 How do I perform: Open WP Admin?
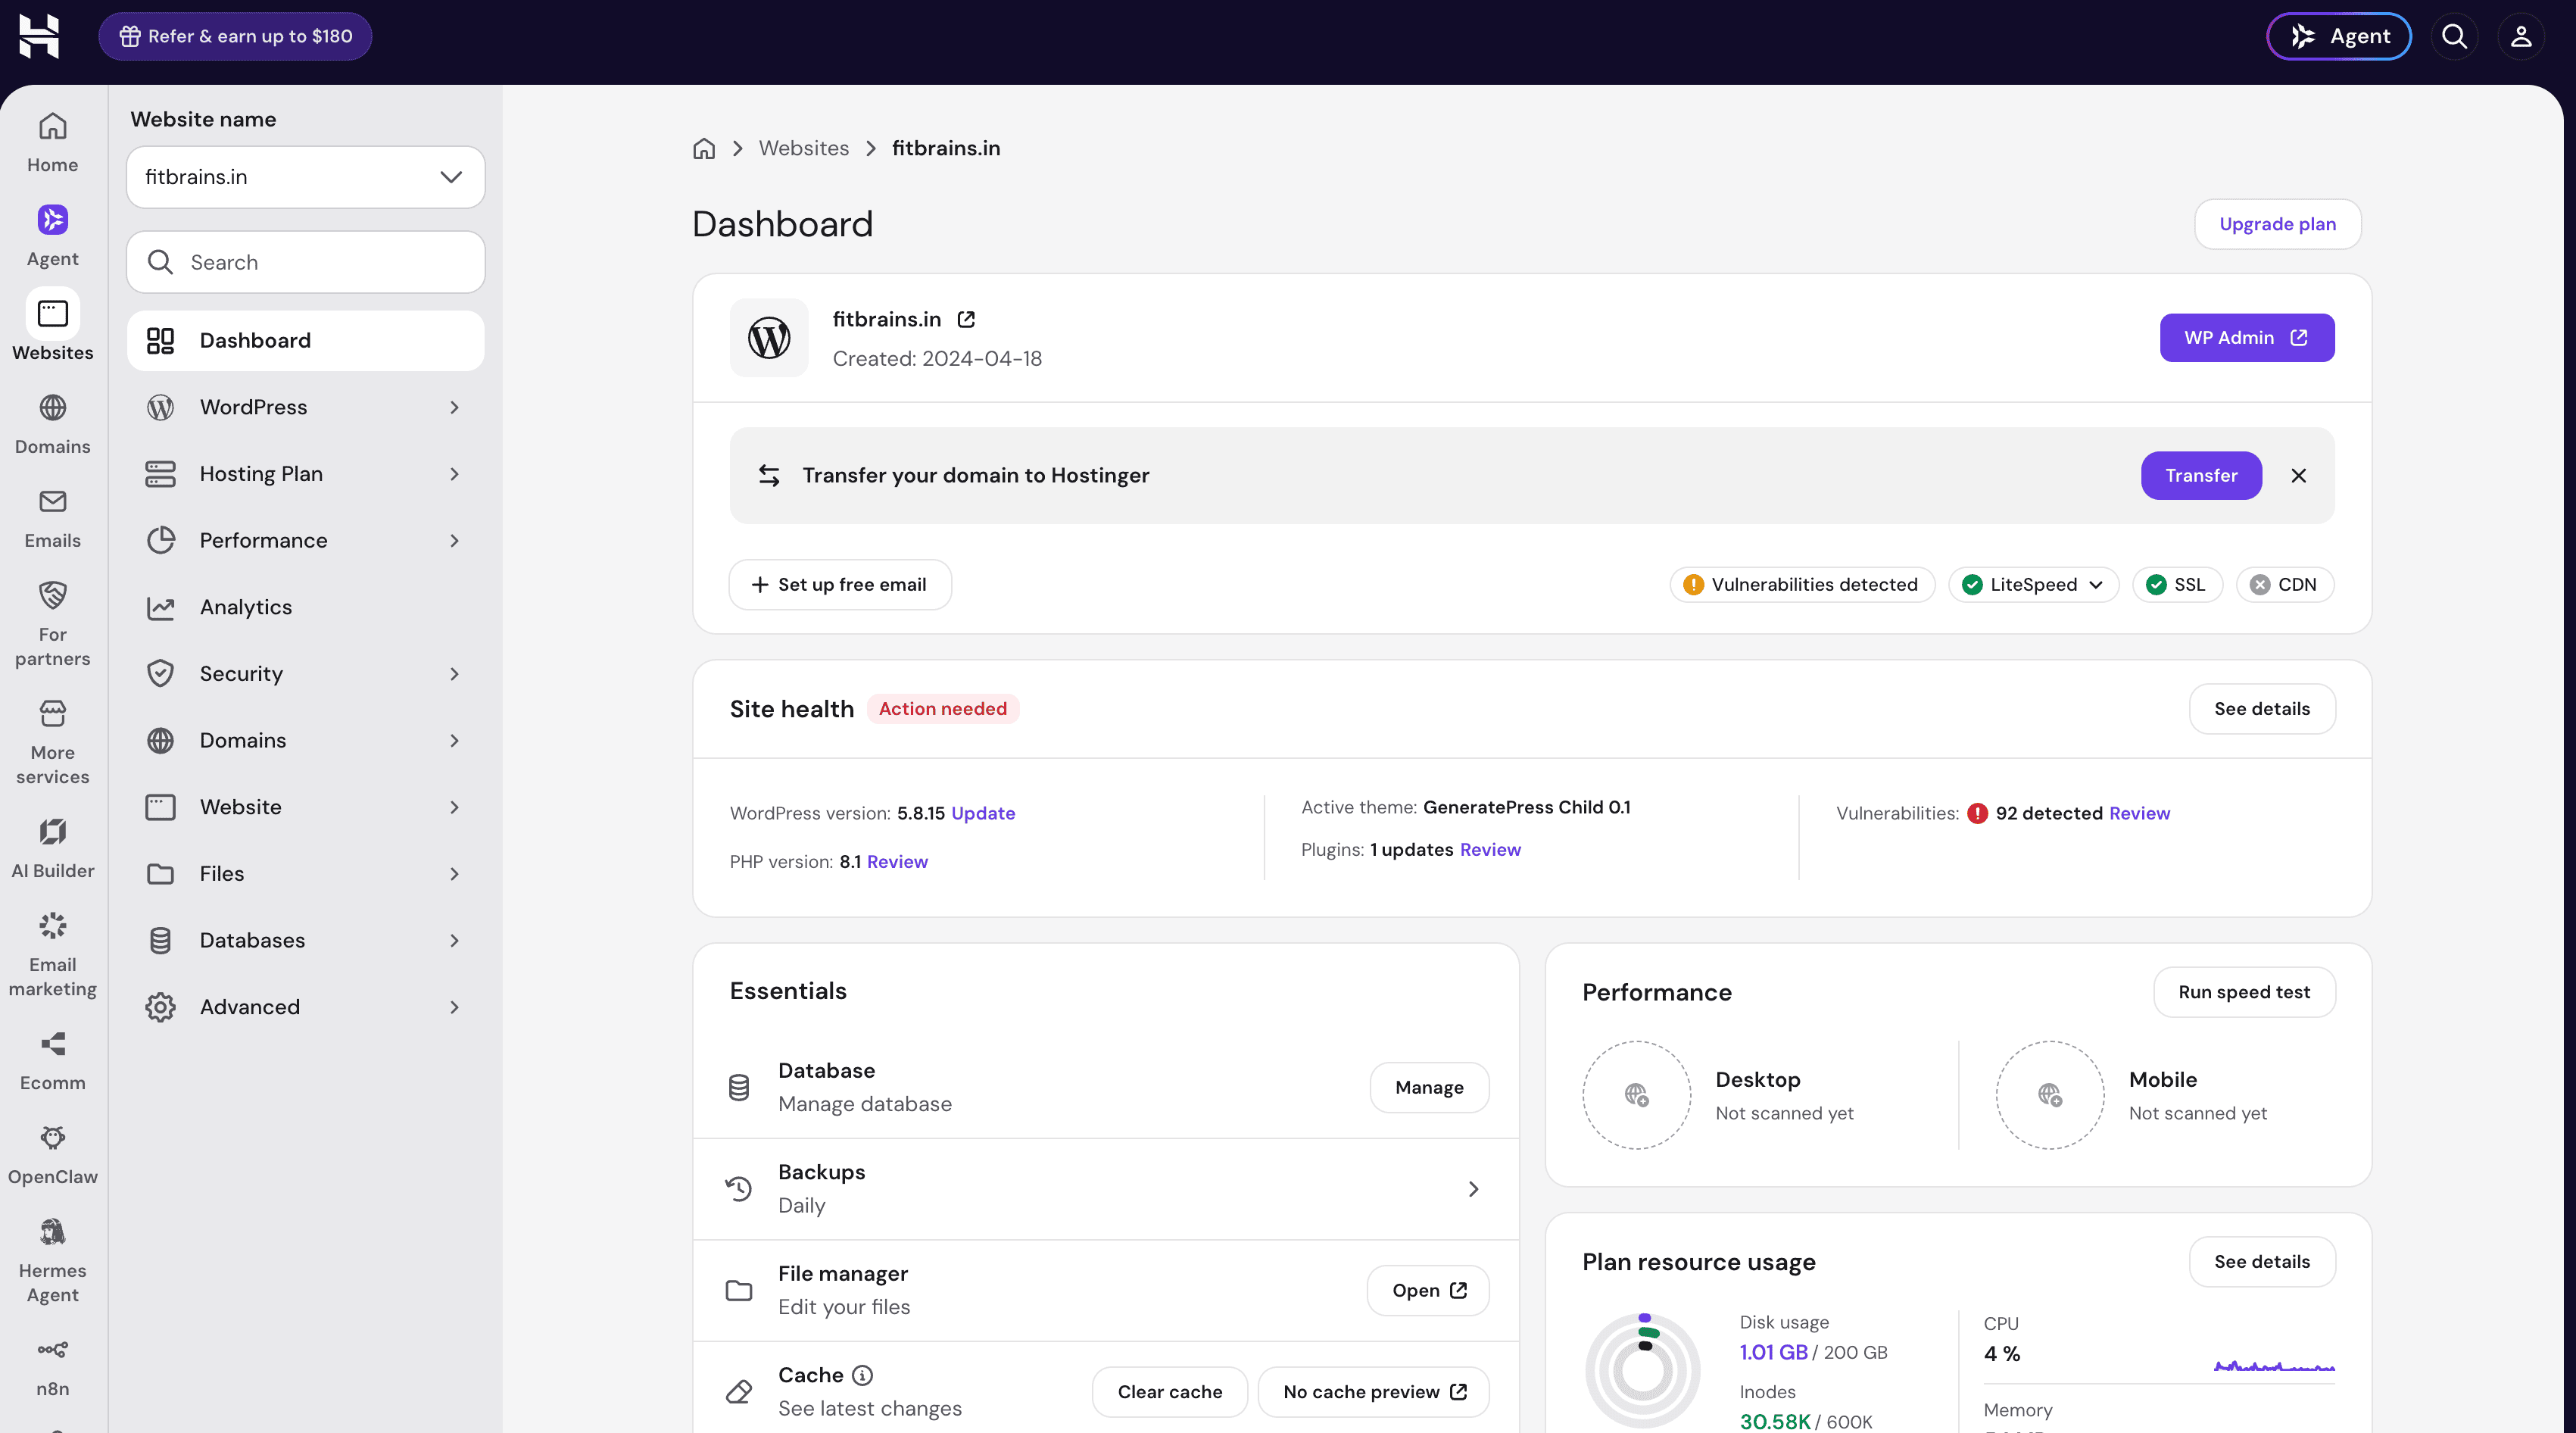coord(2246,338)
